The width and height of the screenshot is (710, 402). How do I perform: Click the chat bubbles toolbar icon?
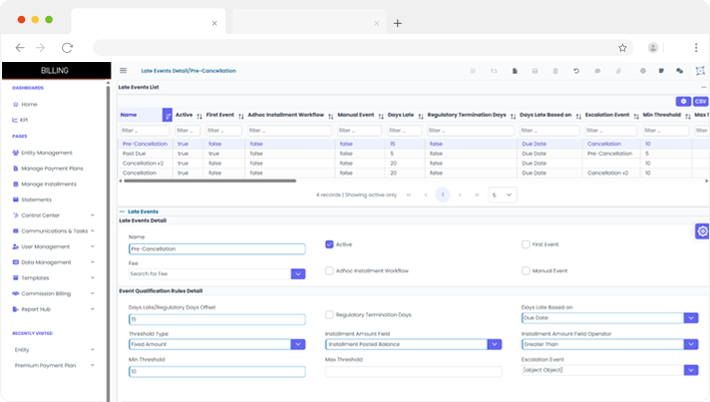coord(679,71)
